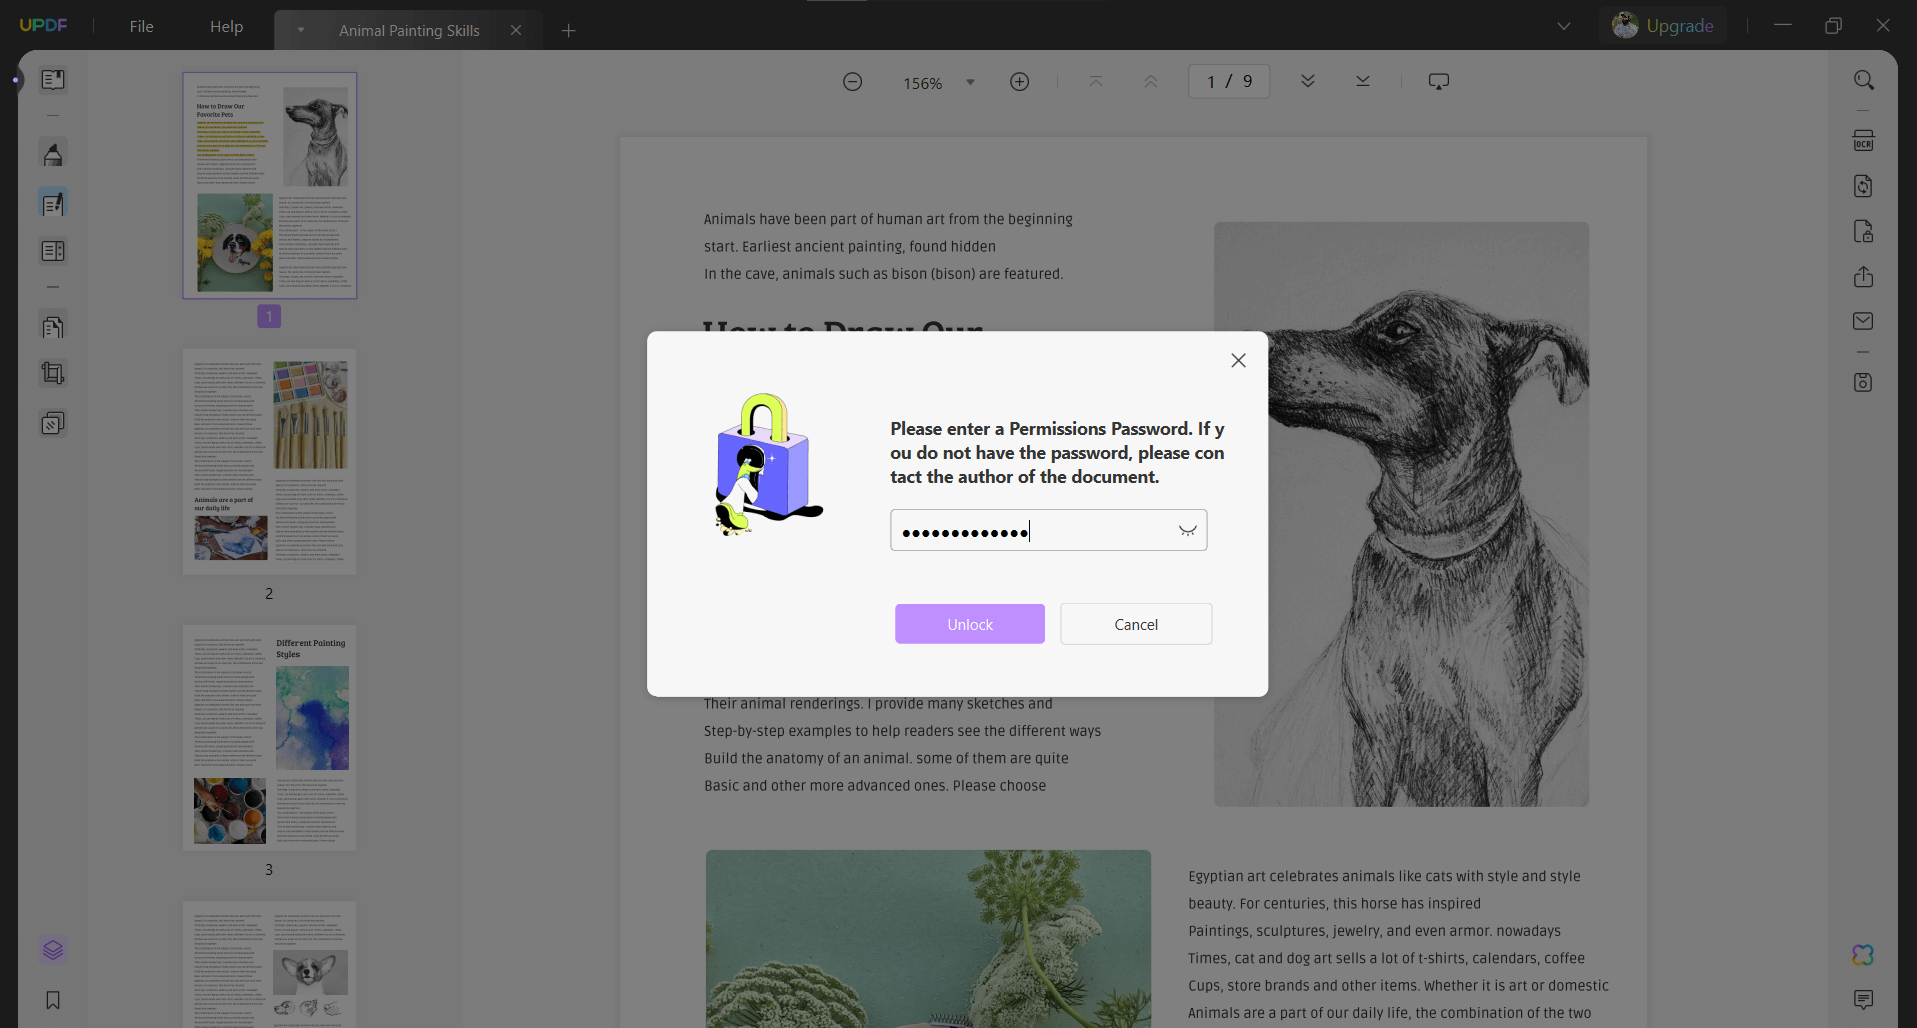Screen dimensions: 1917x1028
Task: Open the Reader mode icon
Action: [x=53, y=80]
